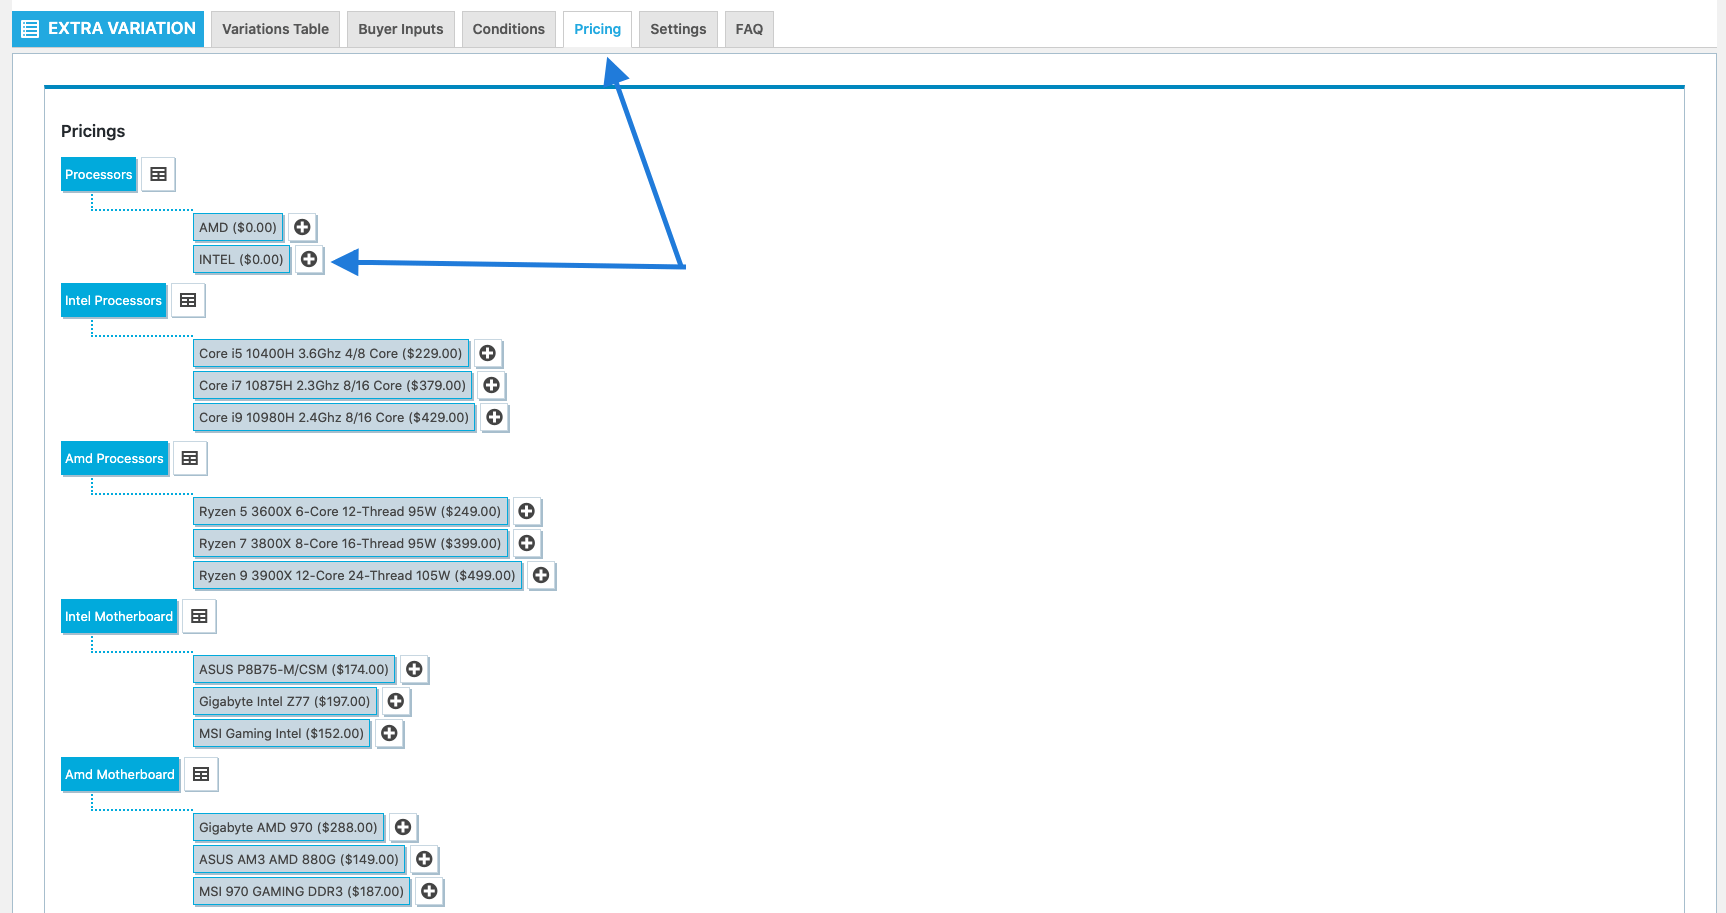Add pricing via plus next to Core i9 10980H

(494, 417)
